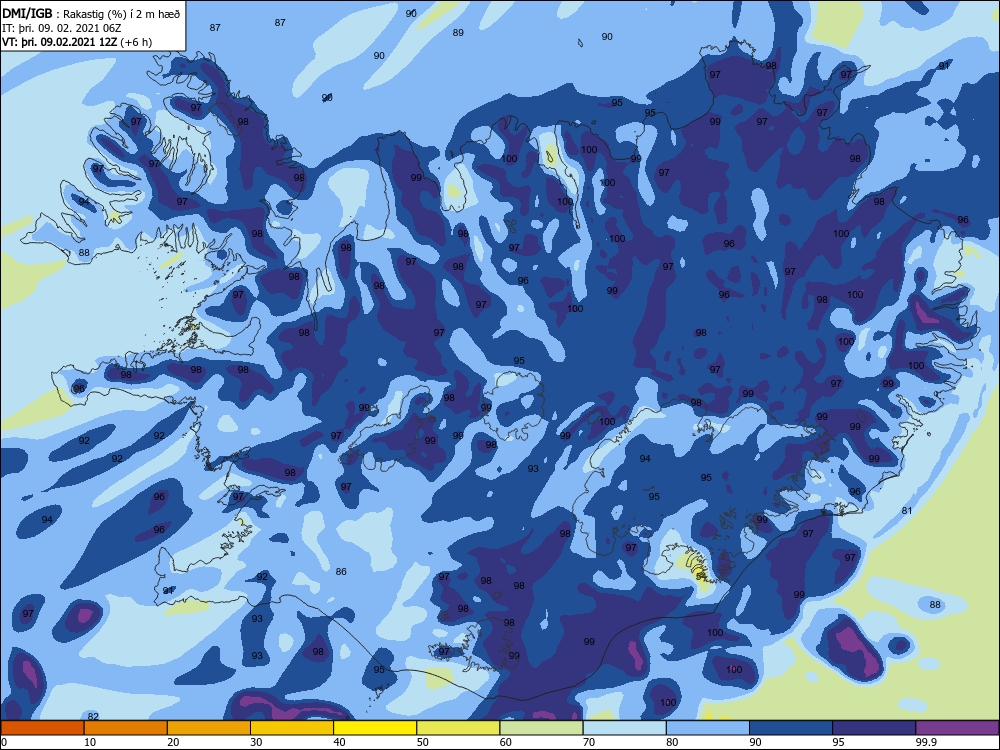Click the legend tick label '50'
The width and height of the screenshot is (1000, 750).
pyautogui.click(x=422, y=742)
